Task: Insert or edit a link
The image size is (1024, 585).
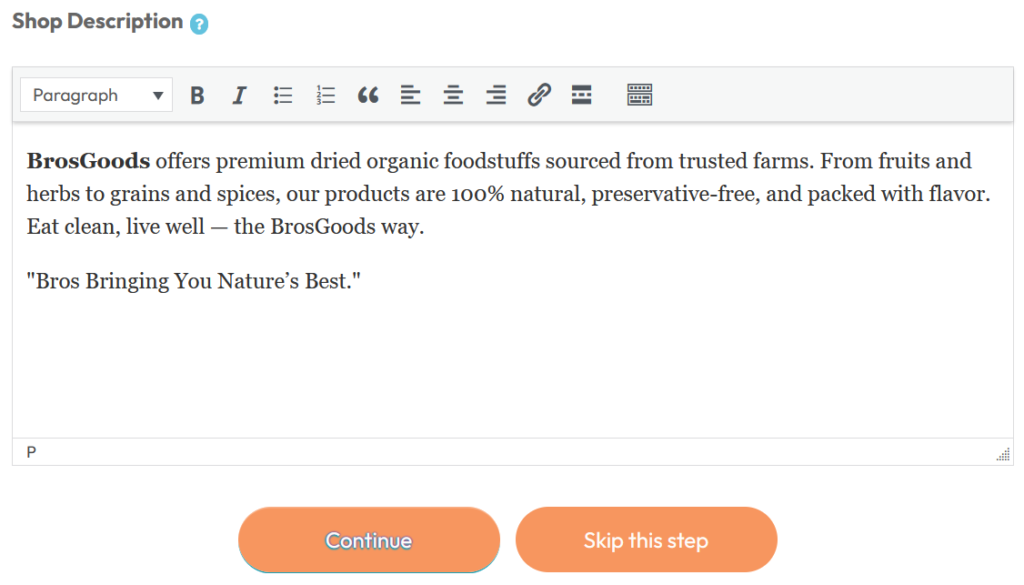Action: click(x=539, y=96)
